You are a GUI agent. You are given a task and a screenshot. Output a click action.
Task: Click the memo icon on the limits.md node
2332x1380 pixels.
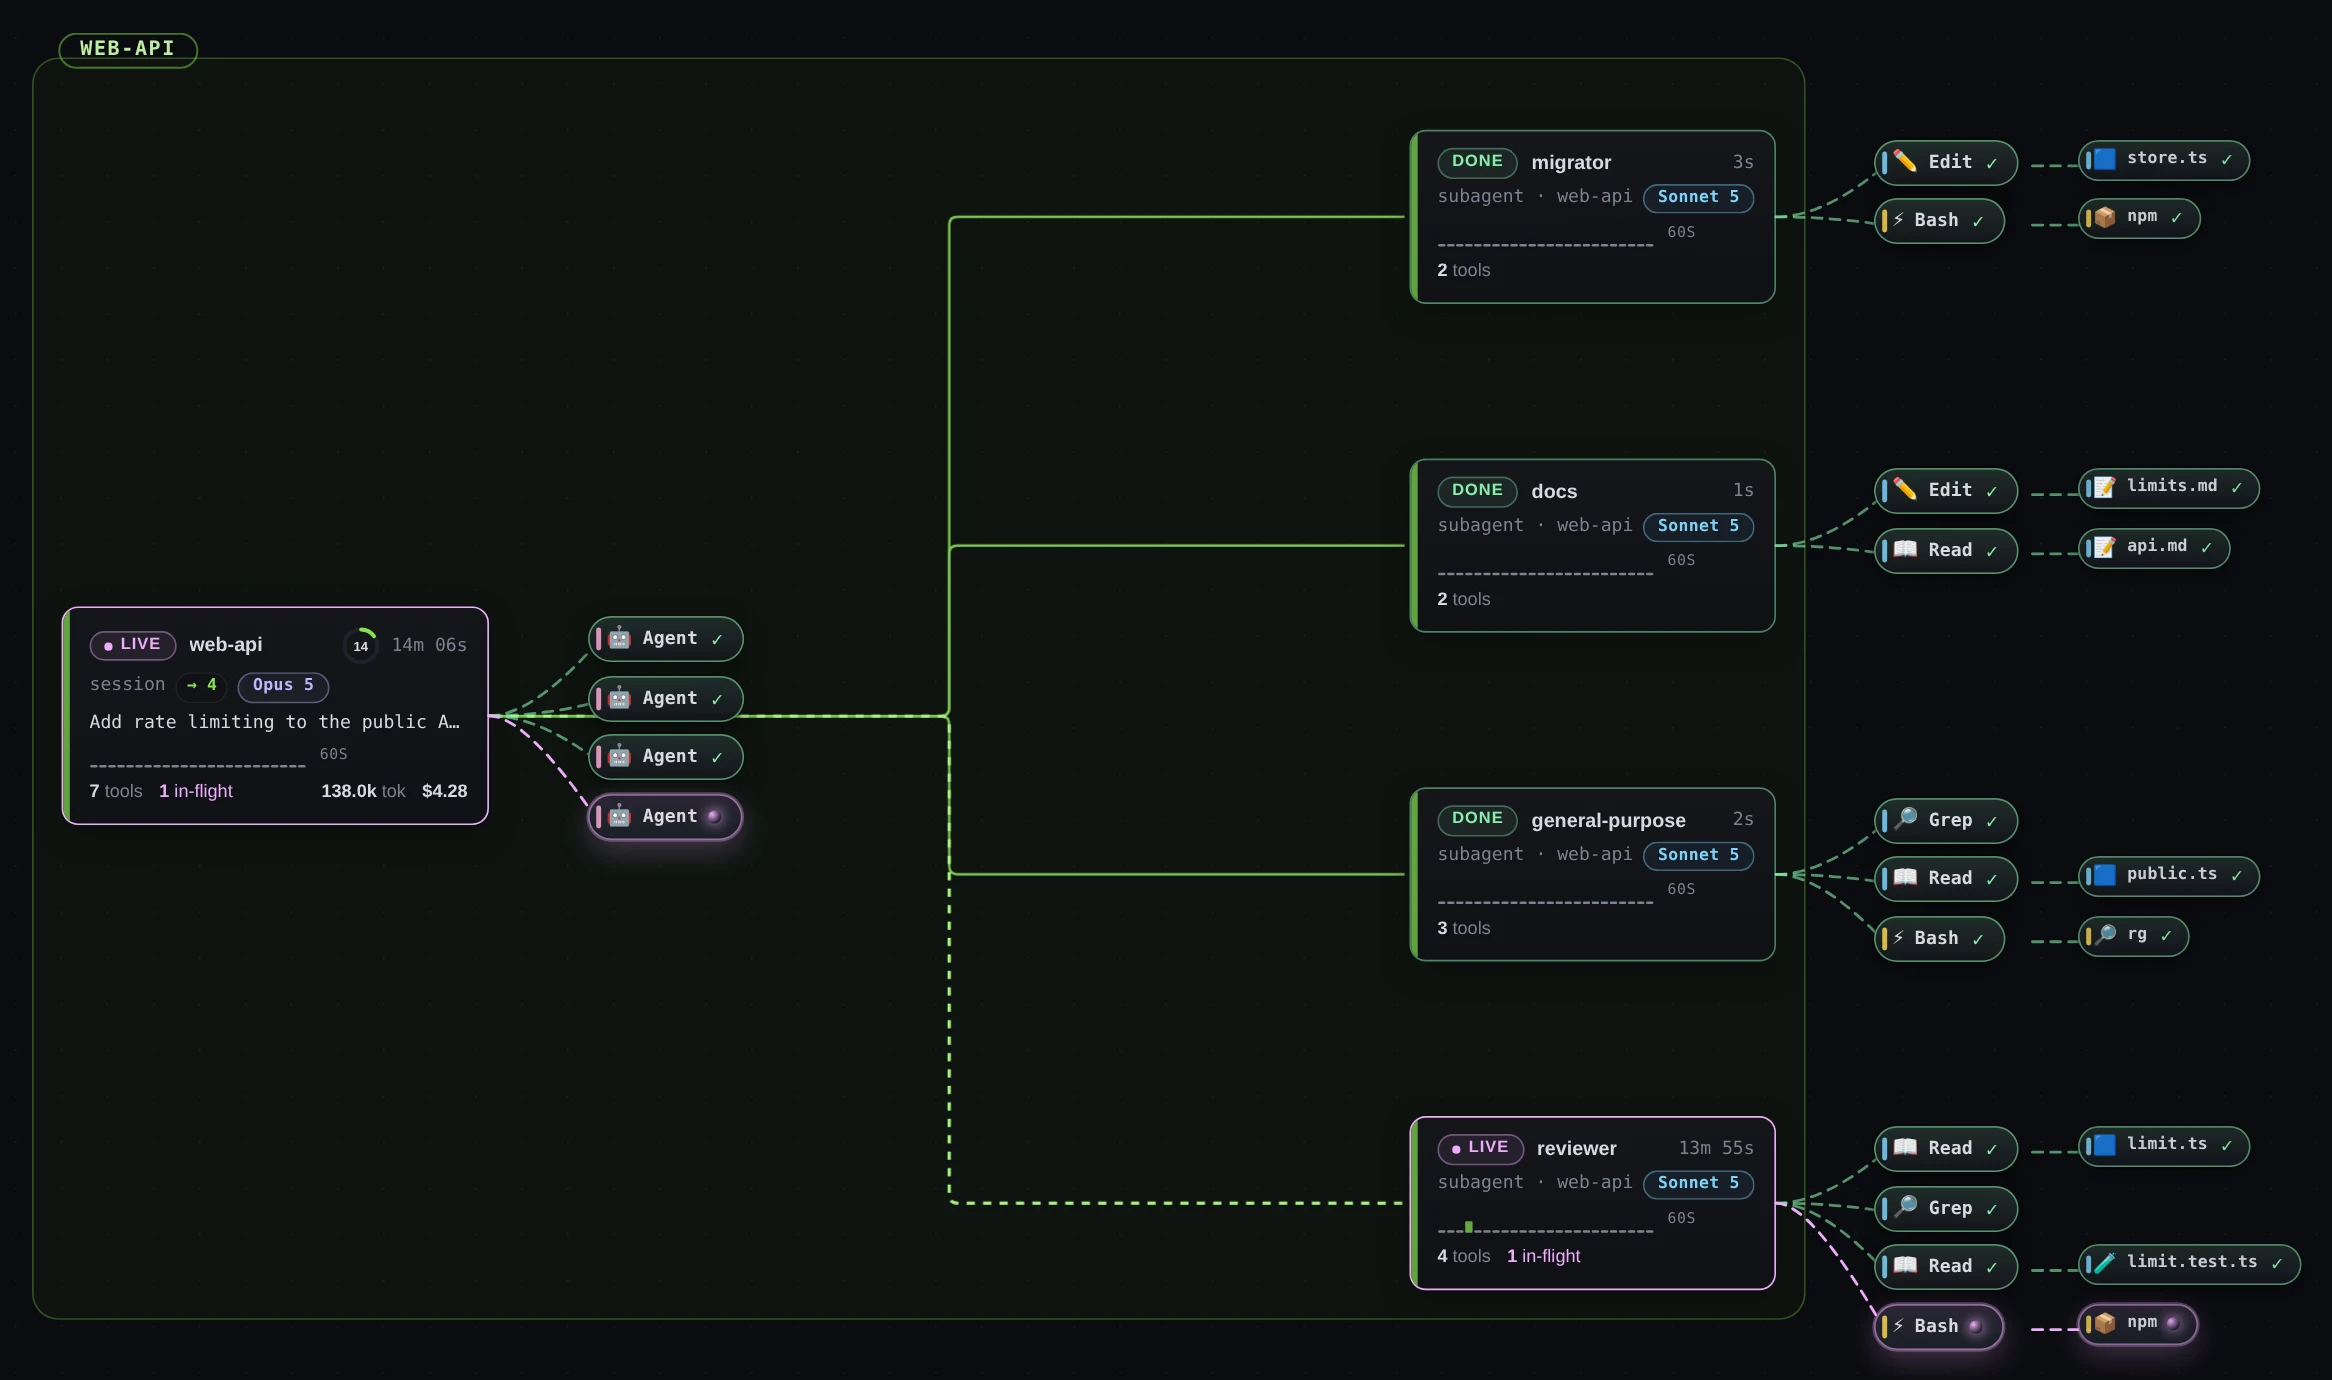coord(2104,487)
